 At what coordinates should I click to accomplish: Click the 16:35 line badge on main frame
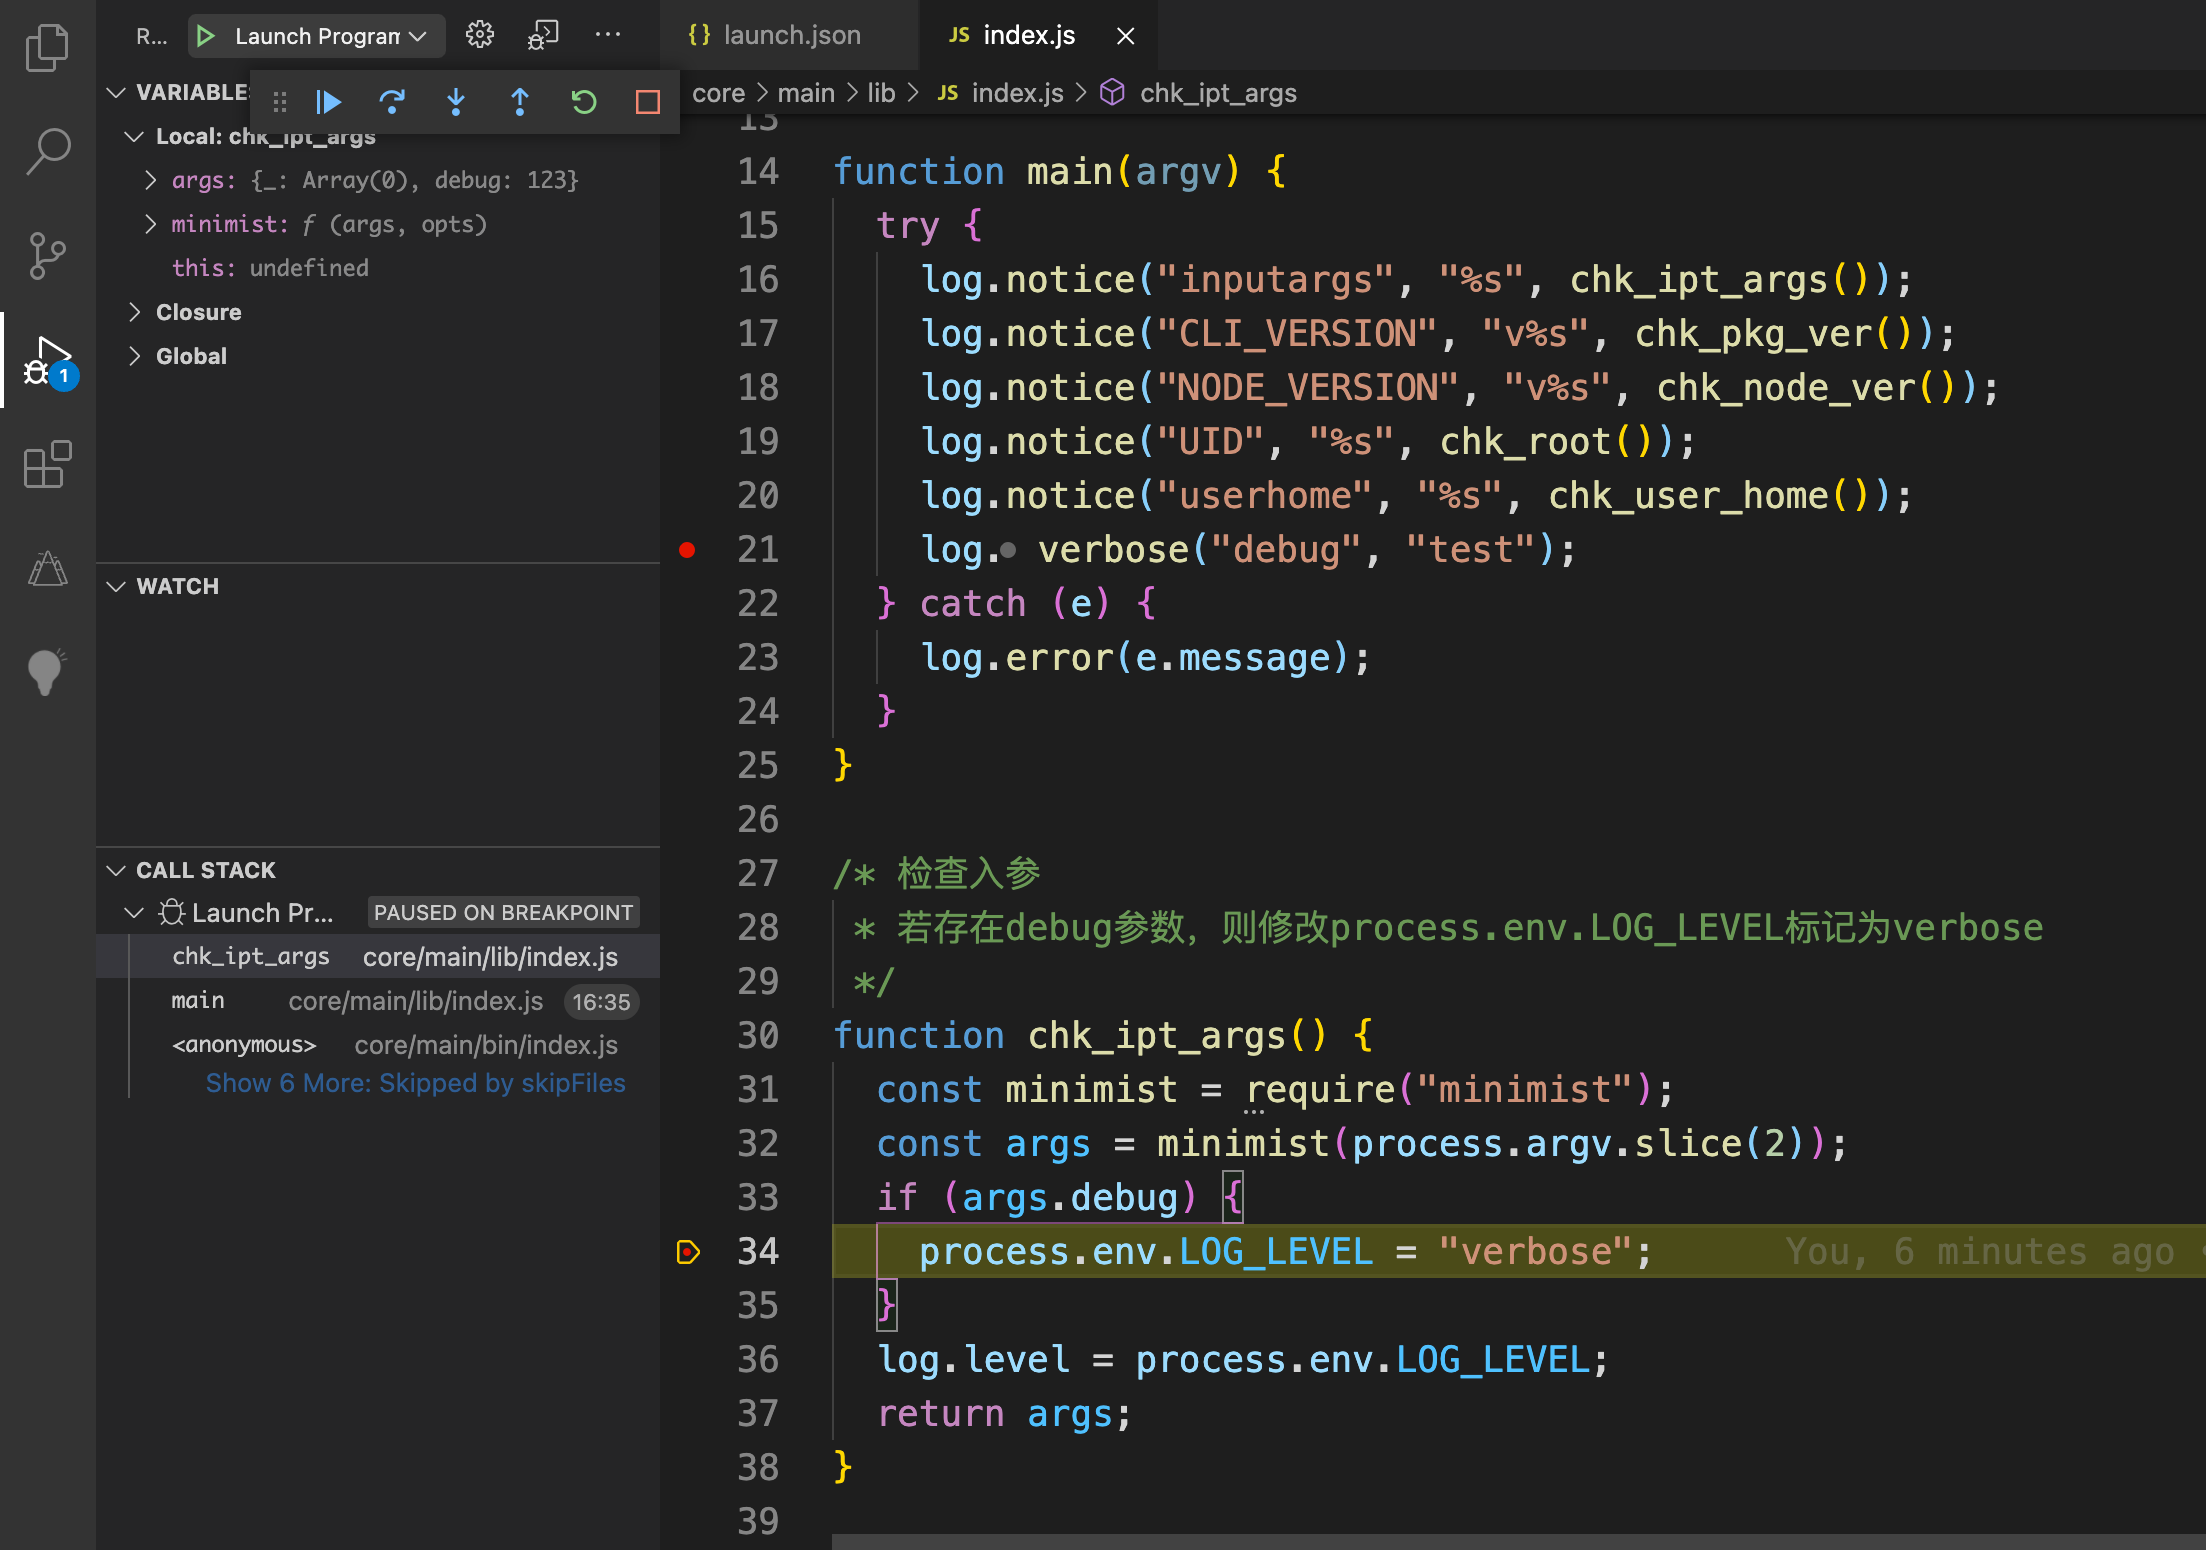[x=601, y=1001]
